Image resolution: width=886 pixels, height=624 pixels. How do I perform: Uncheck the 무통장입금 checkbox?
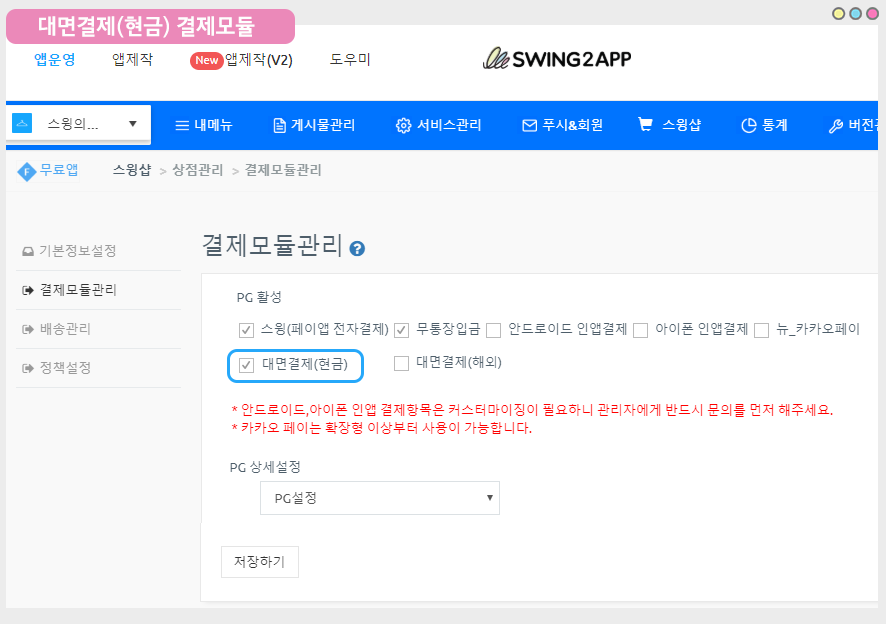(x=402, y=330)
